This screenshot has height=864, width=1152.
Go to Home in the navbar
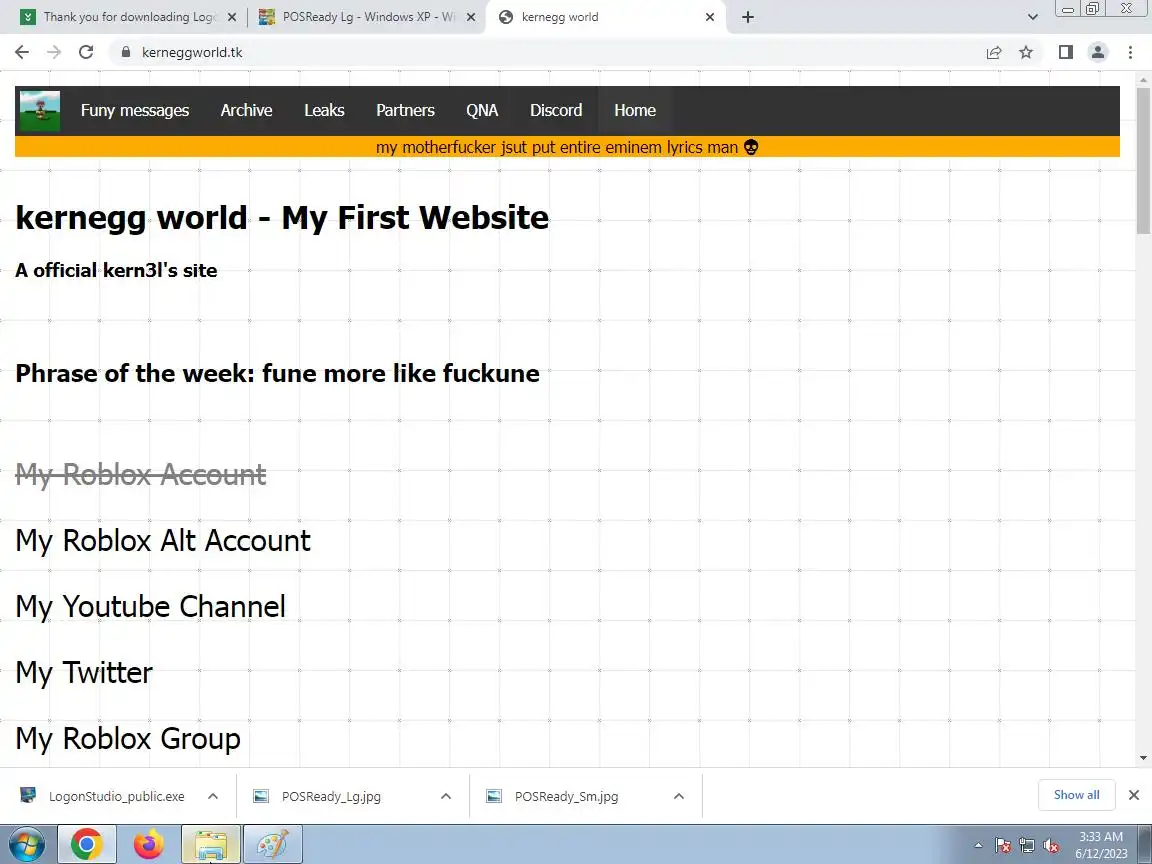(x=635, y=110)
